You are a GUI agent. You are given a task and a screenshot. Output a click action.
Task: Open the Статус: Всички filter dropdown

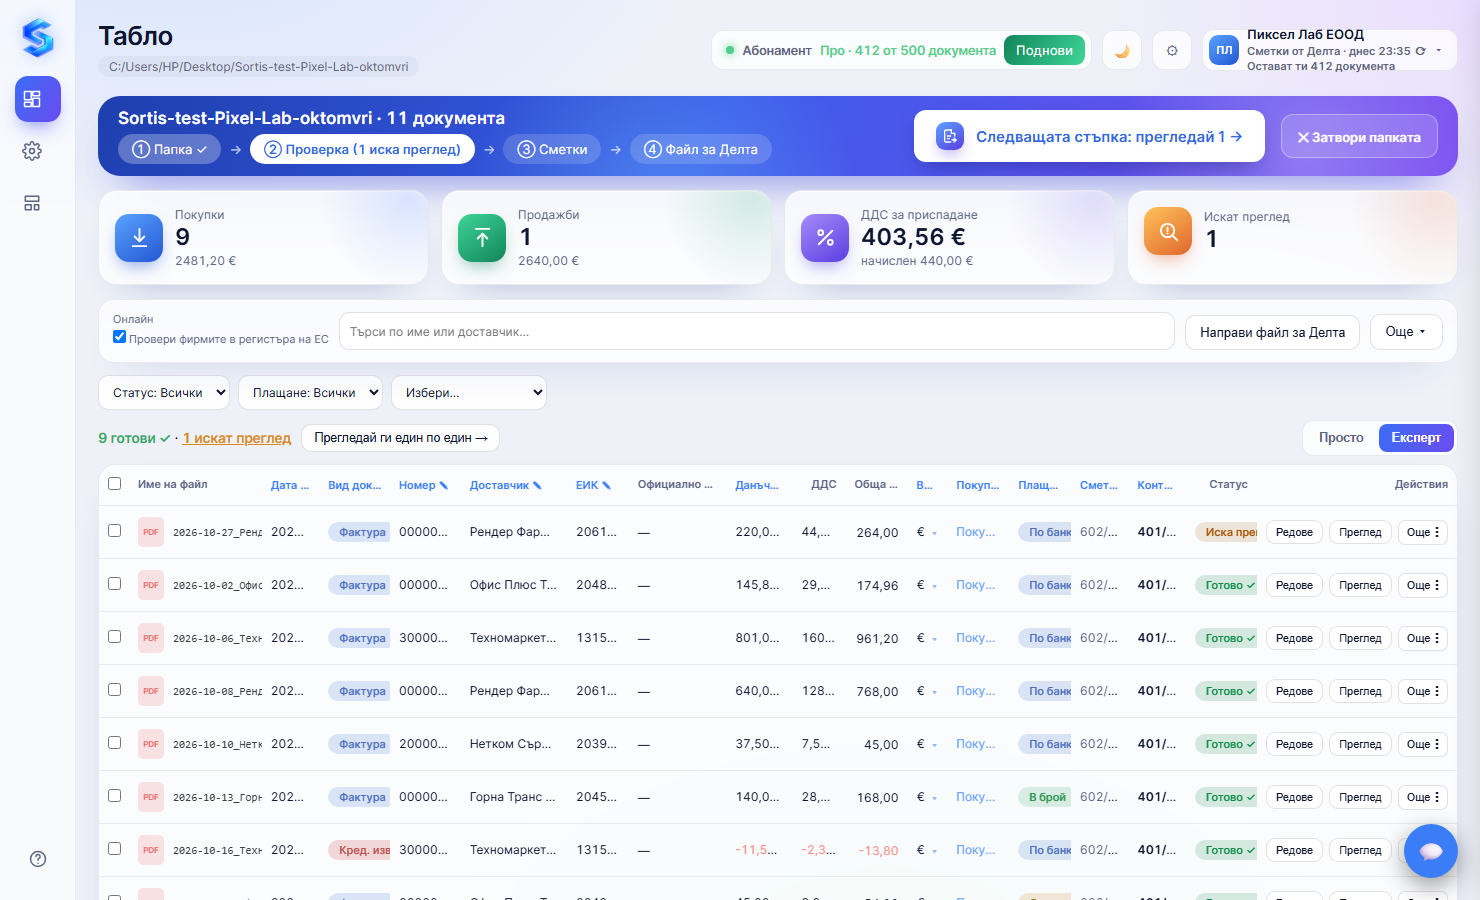tap(164, 393)
